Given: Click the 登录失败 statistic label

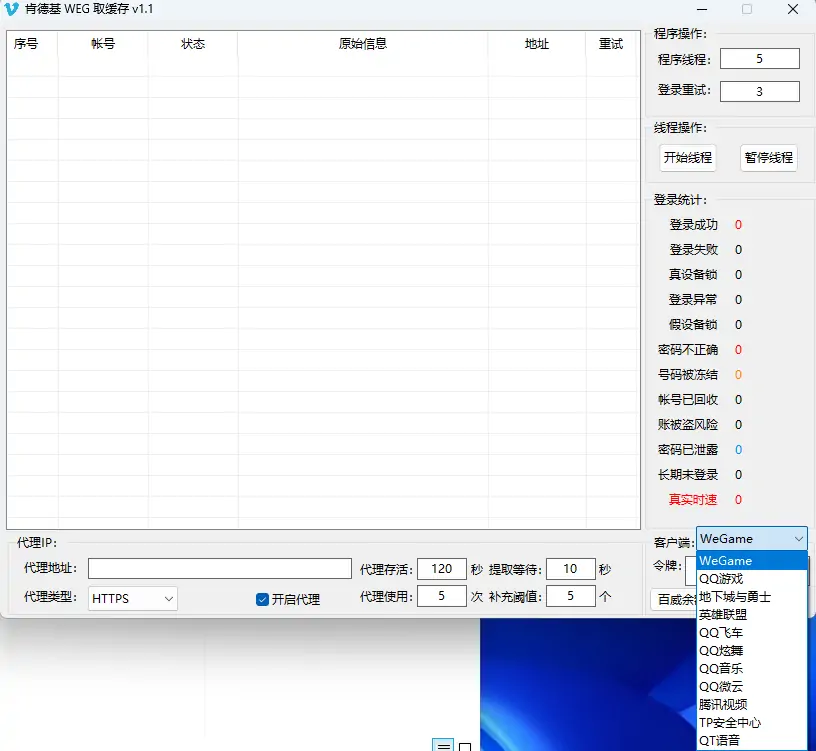Looking at the screenshot, I should point(693,250).
